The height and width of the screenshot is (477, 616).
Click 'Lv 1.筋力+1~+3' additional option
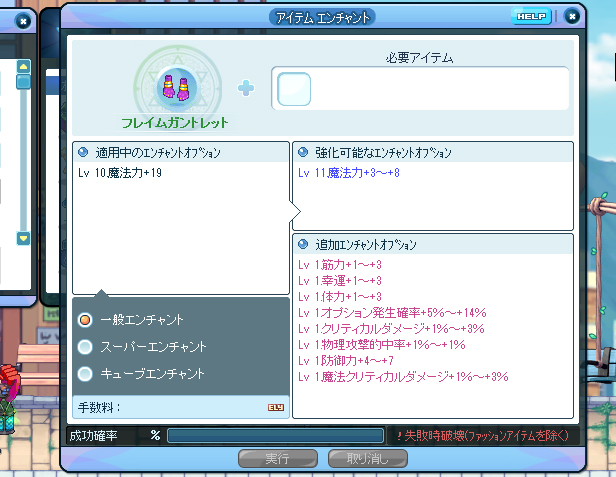coord(340,265)
